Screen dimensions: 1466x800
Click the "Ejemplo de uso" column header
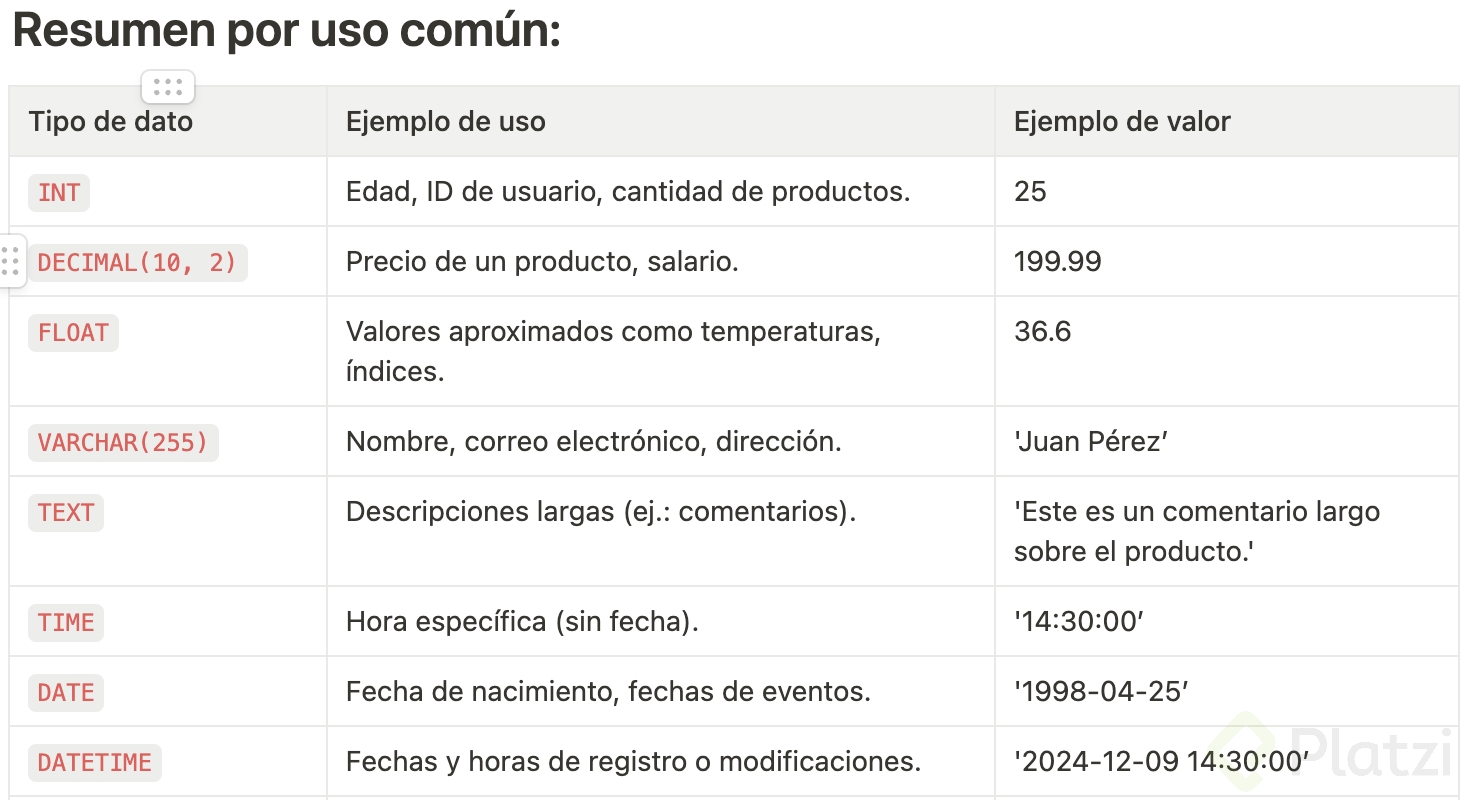pyautogui.click(x=446, y=122)
